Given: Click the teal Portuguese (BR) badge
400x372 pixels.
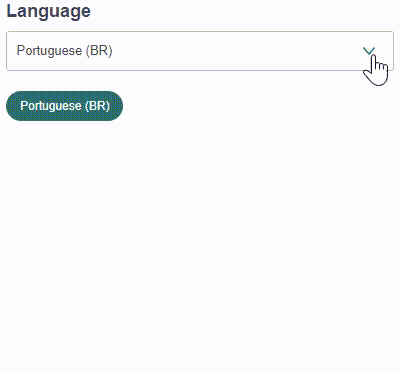Looking at the screenshot, I should point(64,106).
